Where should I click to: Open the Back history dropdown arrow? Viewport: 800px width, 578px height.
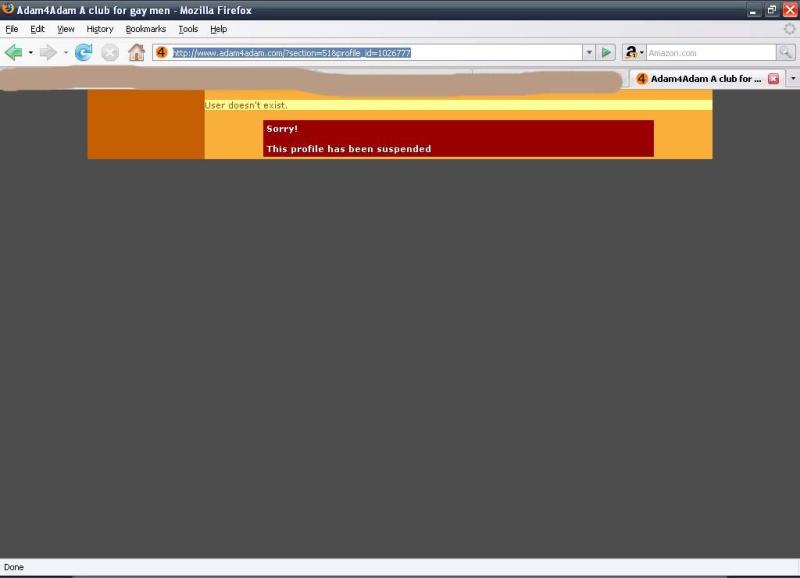coord(31,53)
